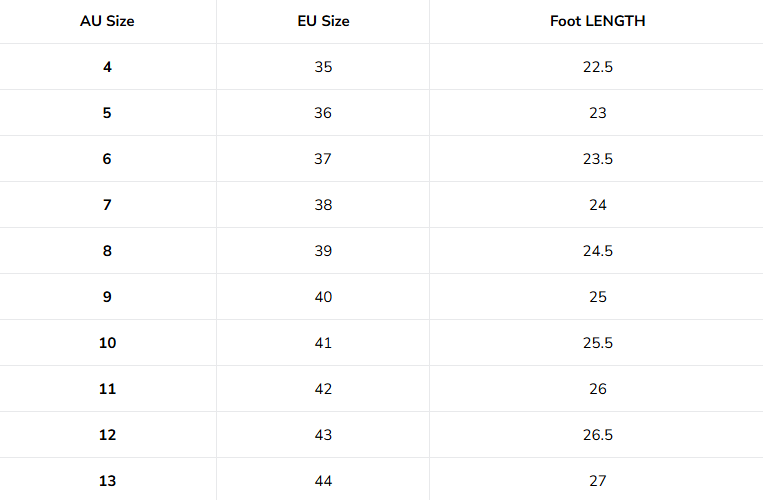Select EU size 42 value

point(323,389)
